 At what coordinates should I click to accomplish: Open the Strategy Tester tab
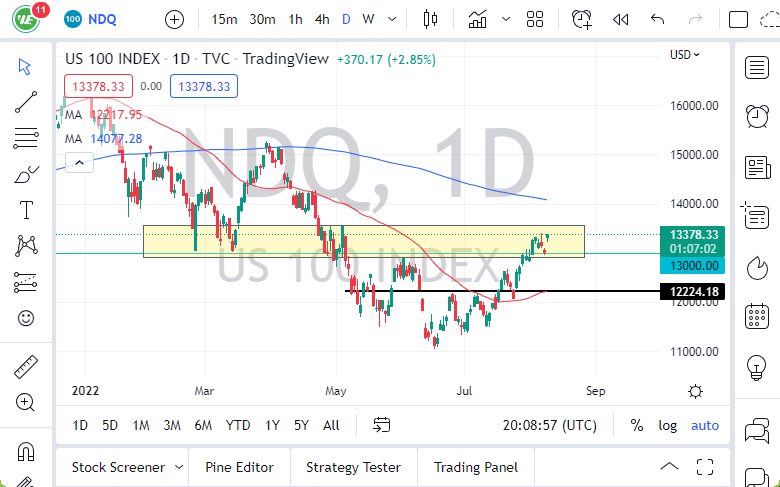(353, 467)
